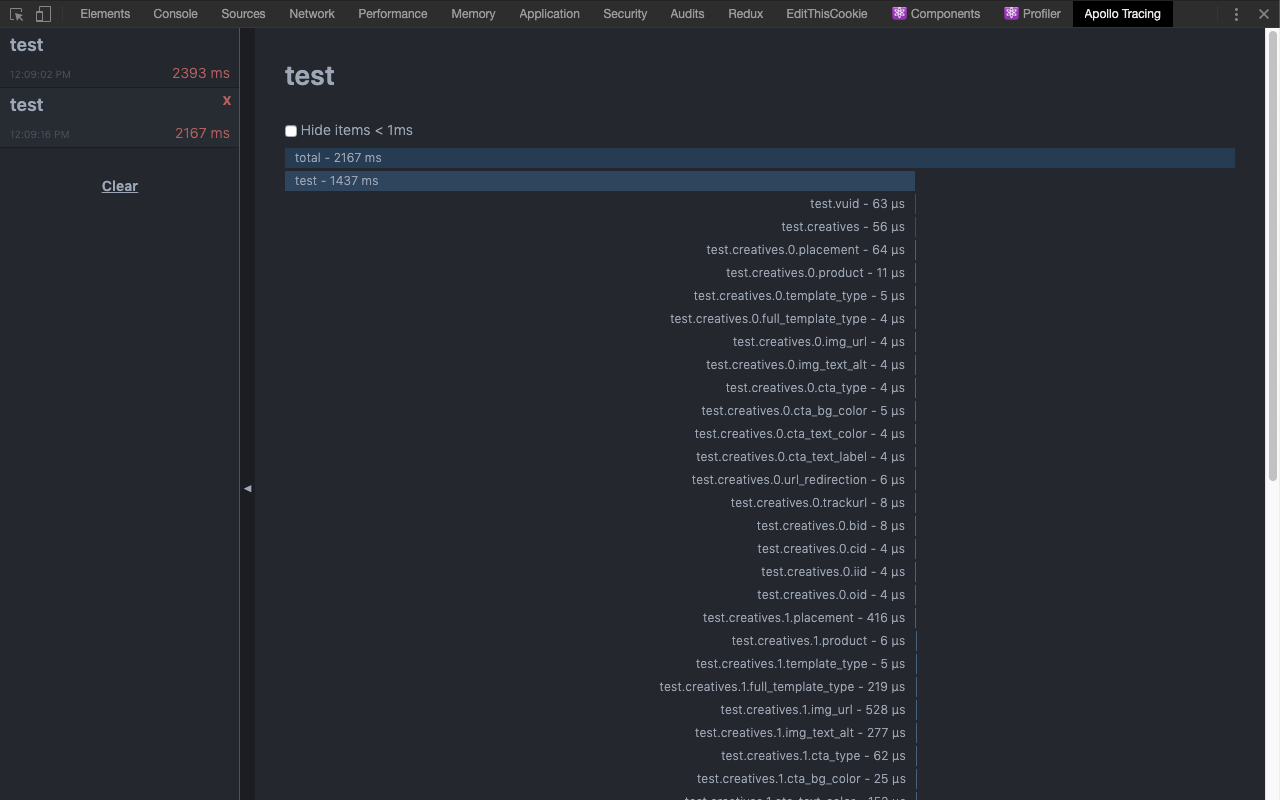The width and height of the screenshot is (1280, 800).
Task: Click test.creatives.0.img_url - 4 µs
Action: [x=818, y=342]
